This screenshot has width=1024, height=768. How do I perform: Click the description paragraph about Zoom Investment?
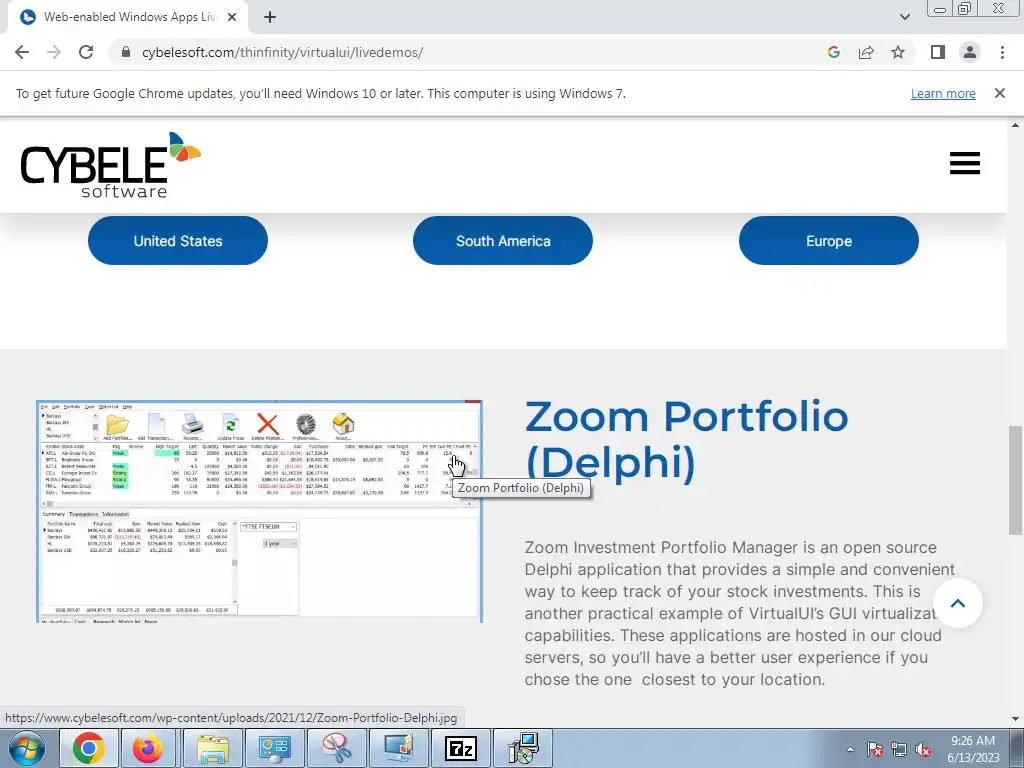click(740, 613)
